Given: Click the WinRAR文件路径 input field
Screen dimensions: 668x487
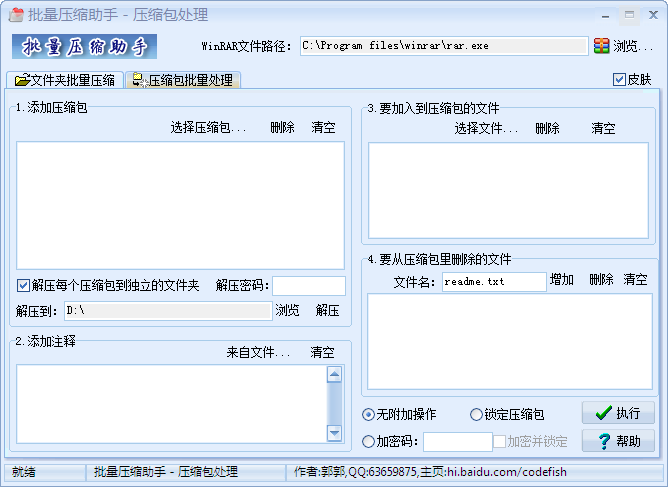Looking at the screenshot, I should pyautogui.click(x=444, y=46).
